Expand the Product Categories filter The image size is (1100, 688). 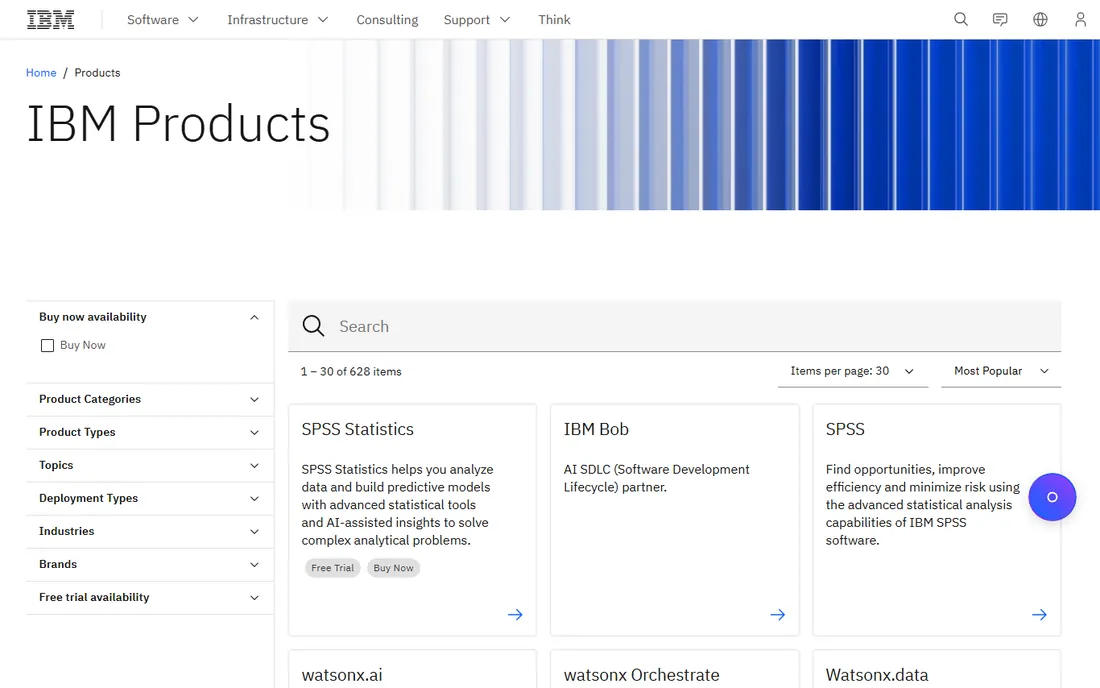point(149,399)
